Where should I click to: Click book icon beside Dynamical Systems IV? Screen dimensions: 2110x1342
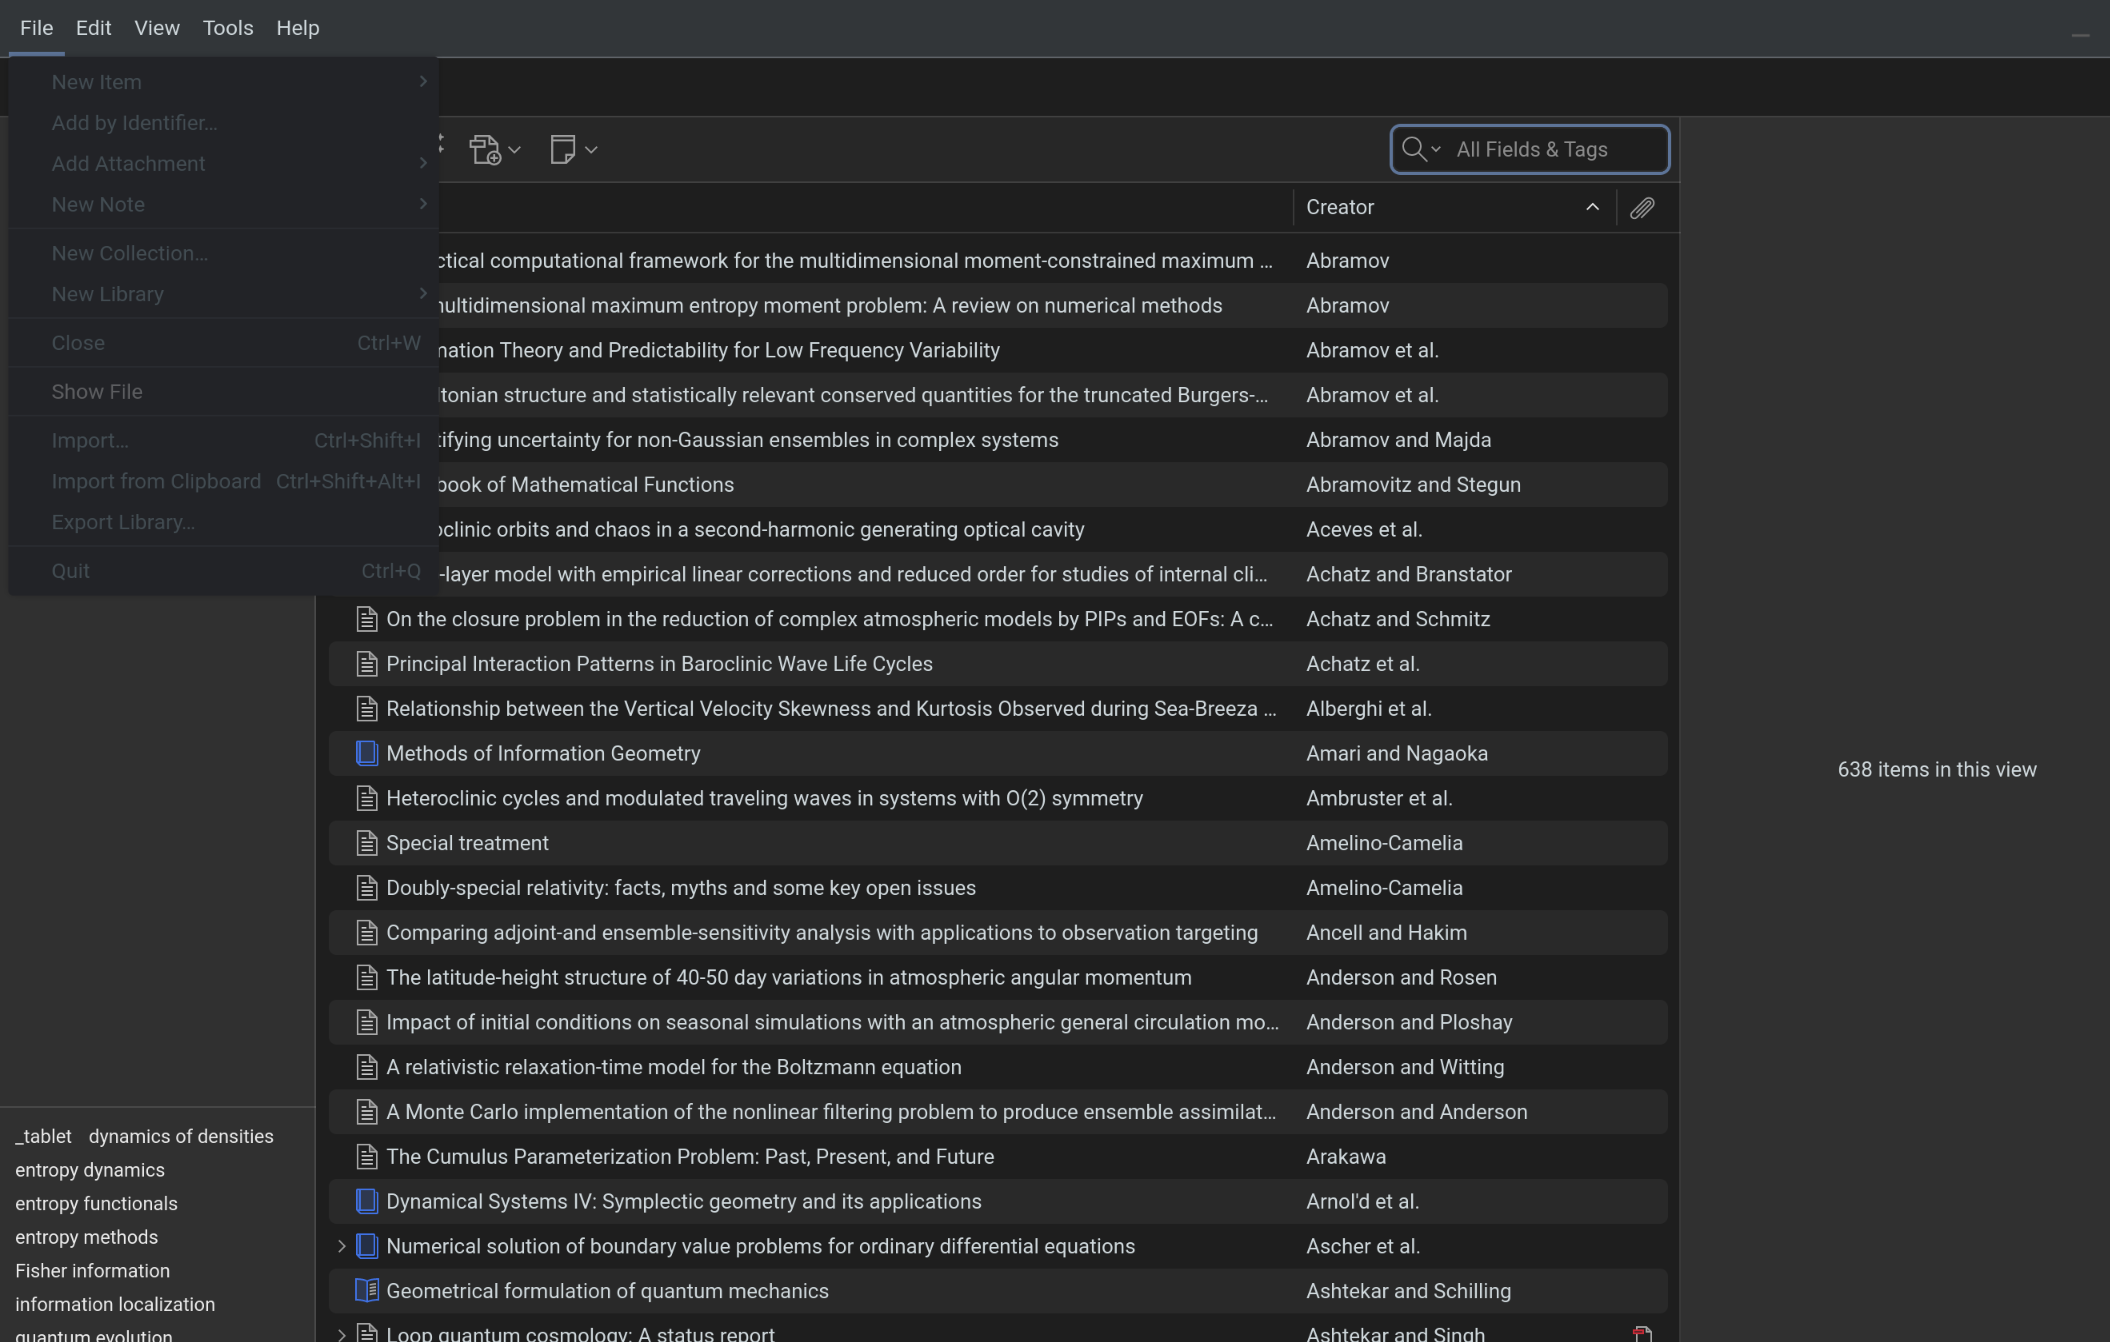tap(367, 1202)
